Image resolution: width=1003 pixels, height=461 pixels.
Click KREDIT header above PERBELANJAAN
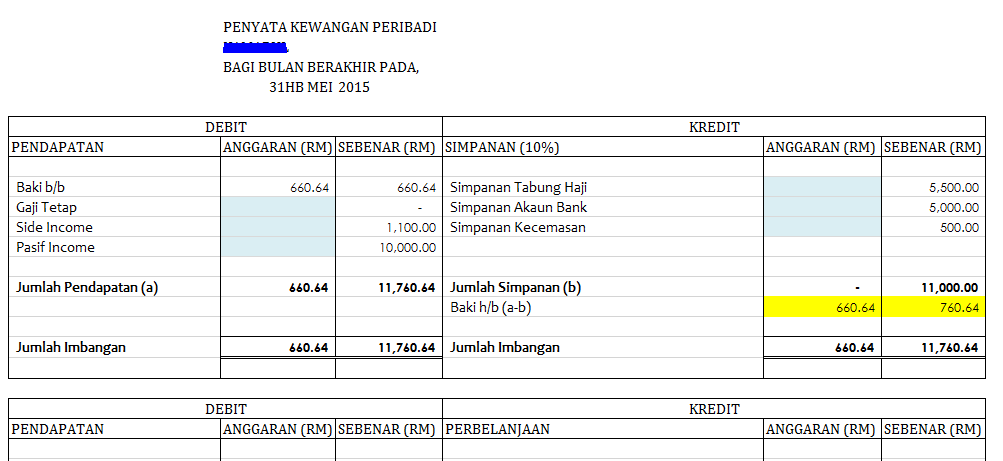point(714,409)
